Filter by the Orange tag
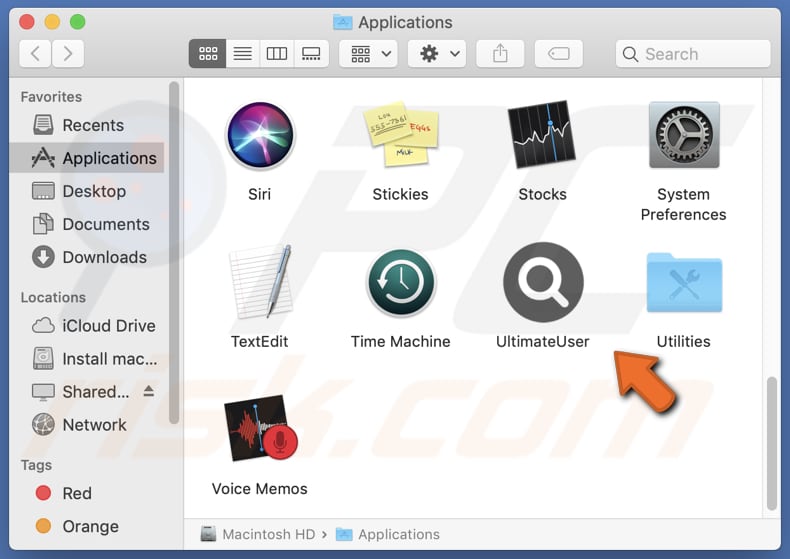The image size is (790, 559). [x=88, y=526]
